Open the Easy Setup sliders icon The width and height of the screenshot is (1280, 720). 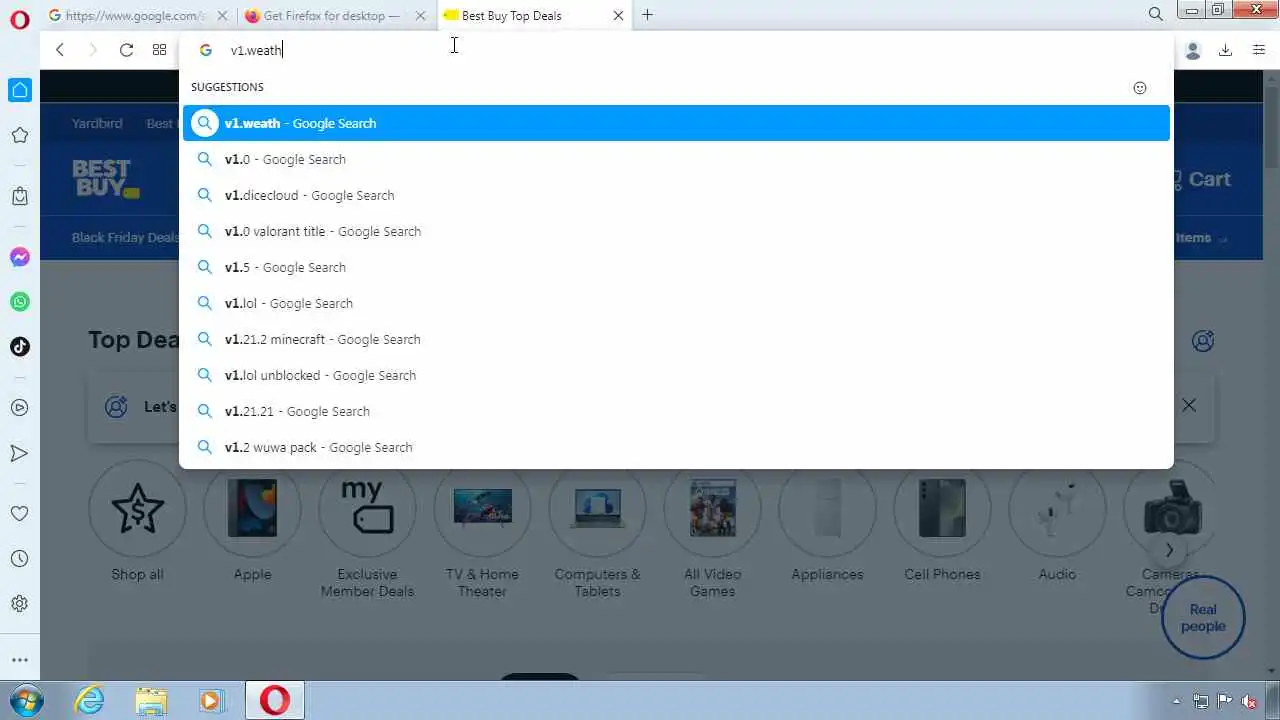point(1259,50)
